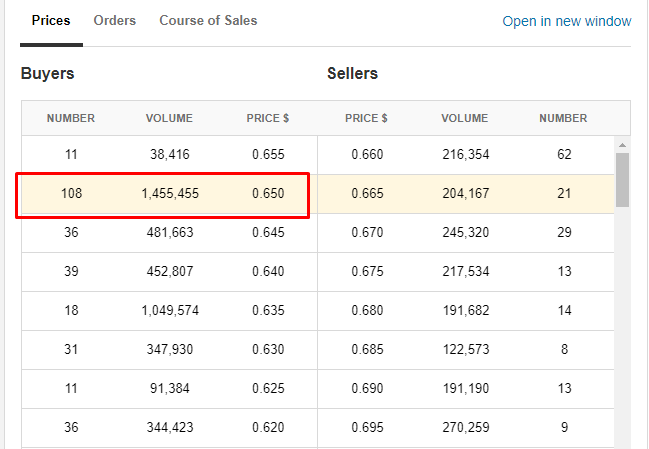Click the scrollbar up arrow
The image size is (649, 449).
(622, 144)
